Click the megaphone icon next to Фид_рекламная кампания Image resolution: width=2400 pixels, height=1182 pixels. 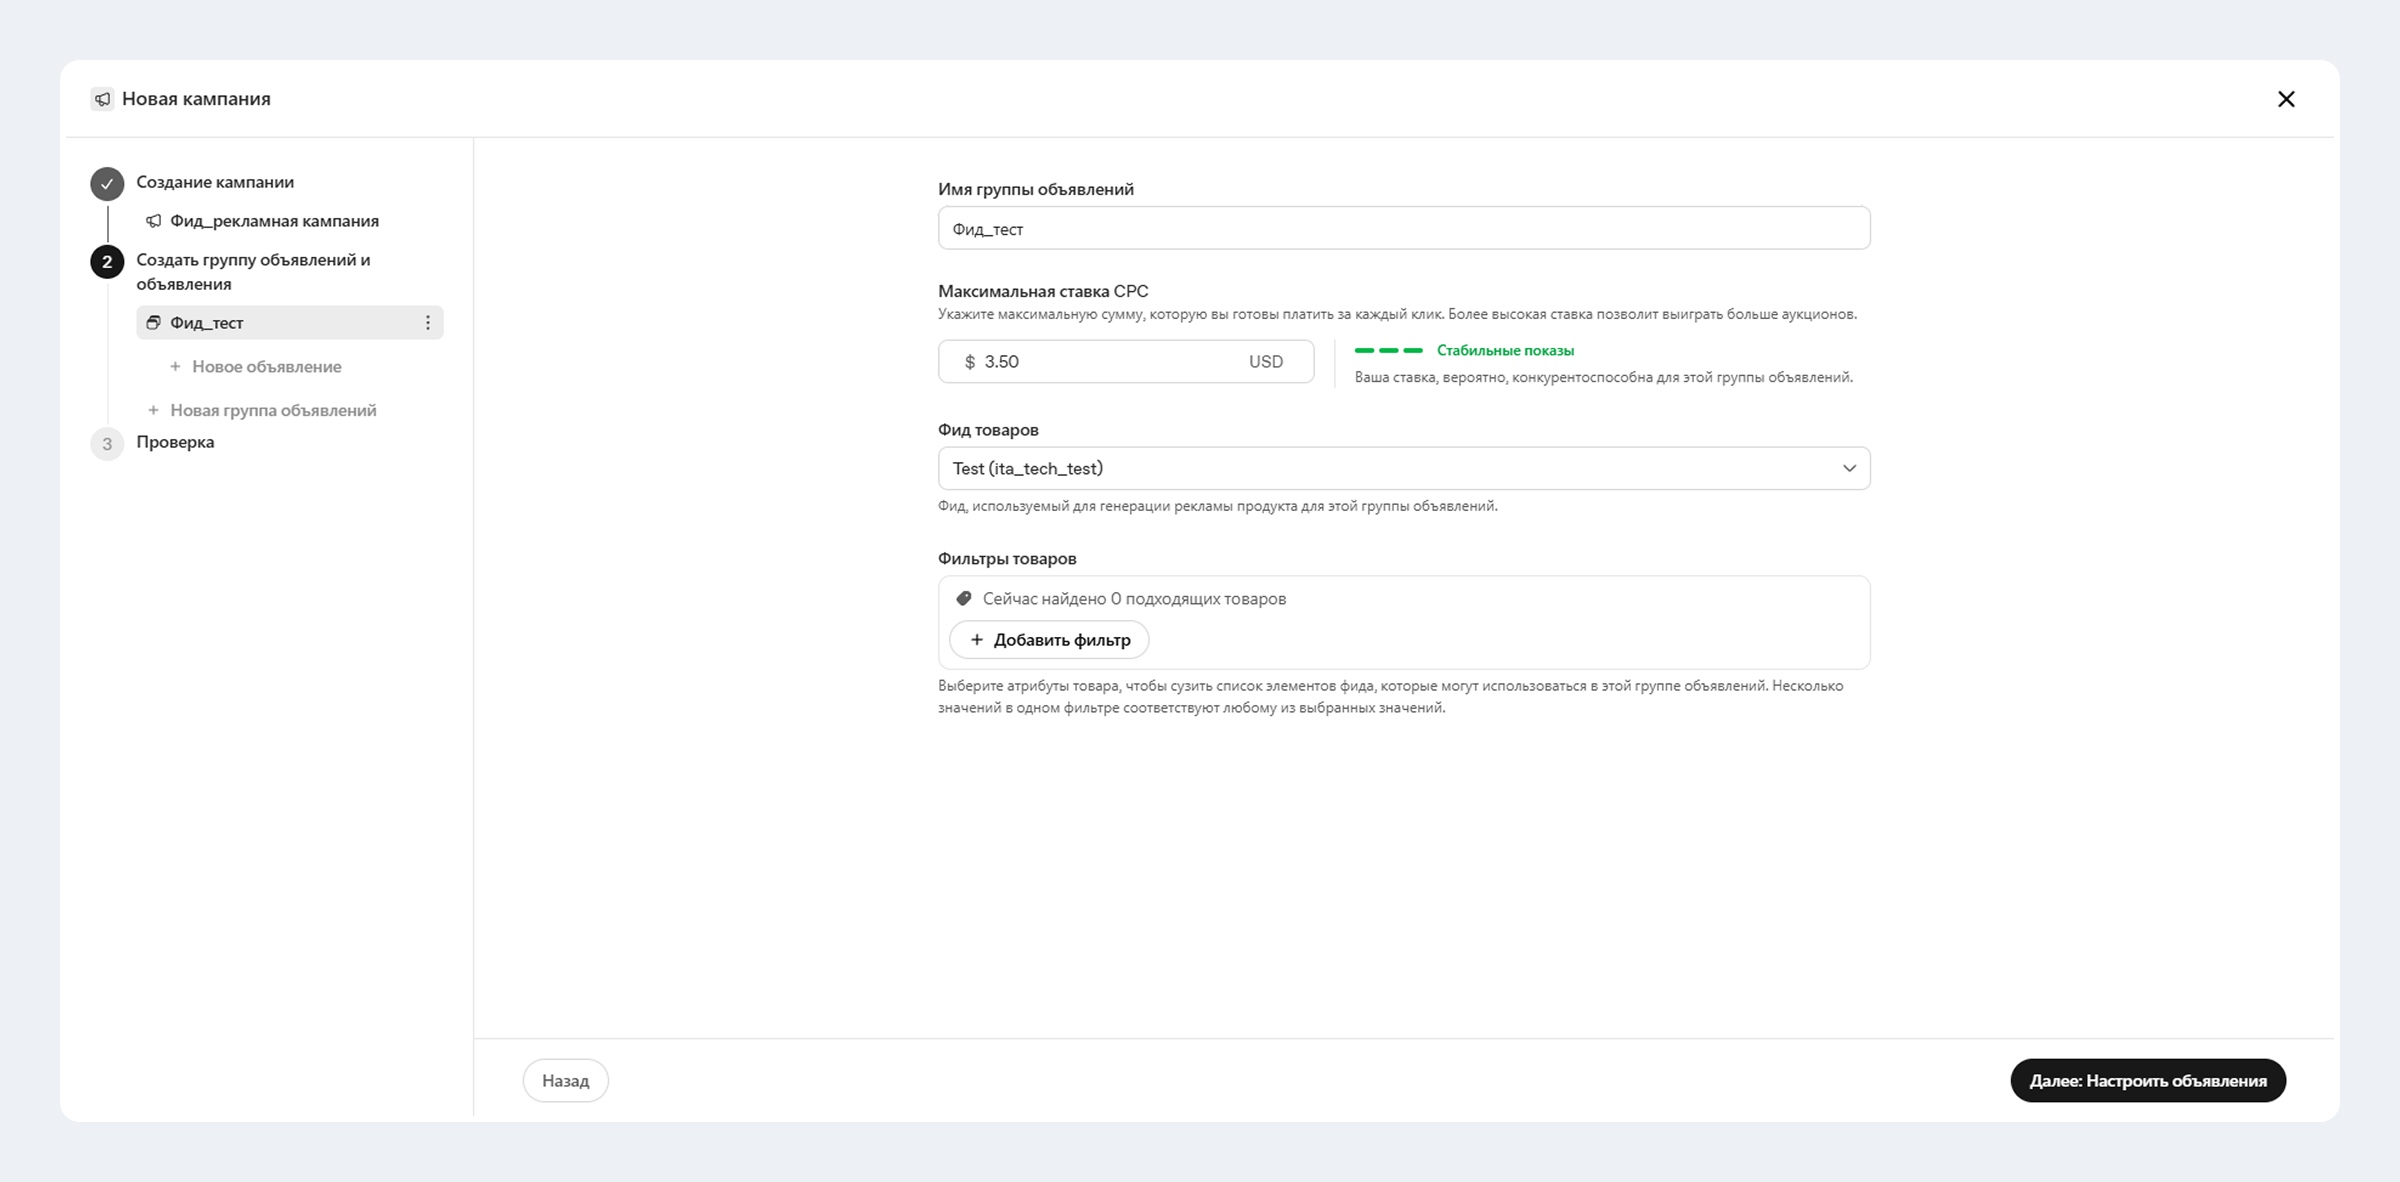tap(153, 221)
